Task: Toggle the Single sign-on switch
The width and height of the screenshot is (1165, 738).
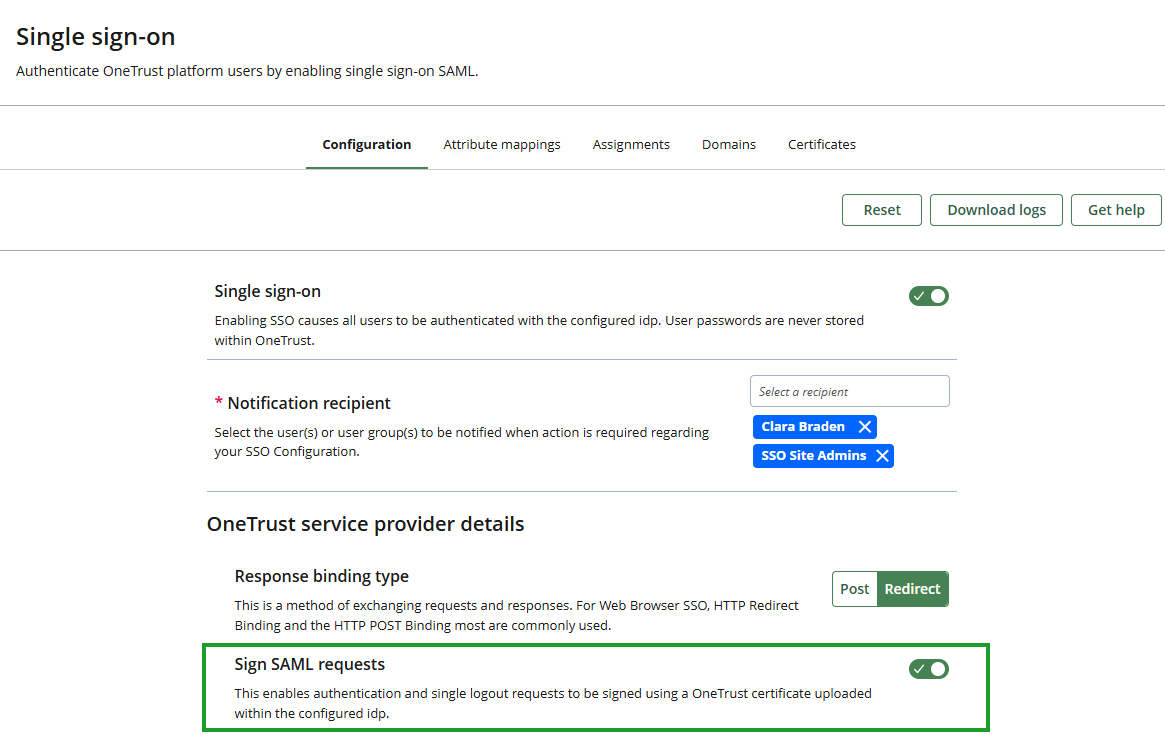Action: [x=928, y=296]
